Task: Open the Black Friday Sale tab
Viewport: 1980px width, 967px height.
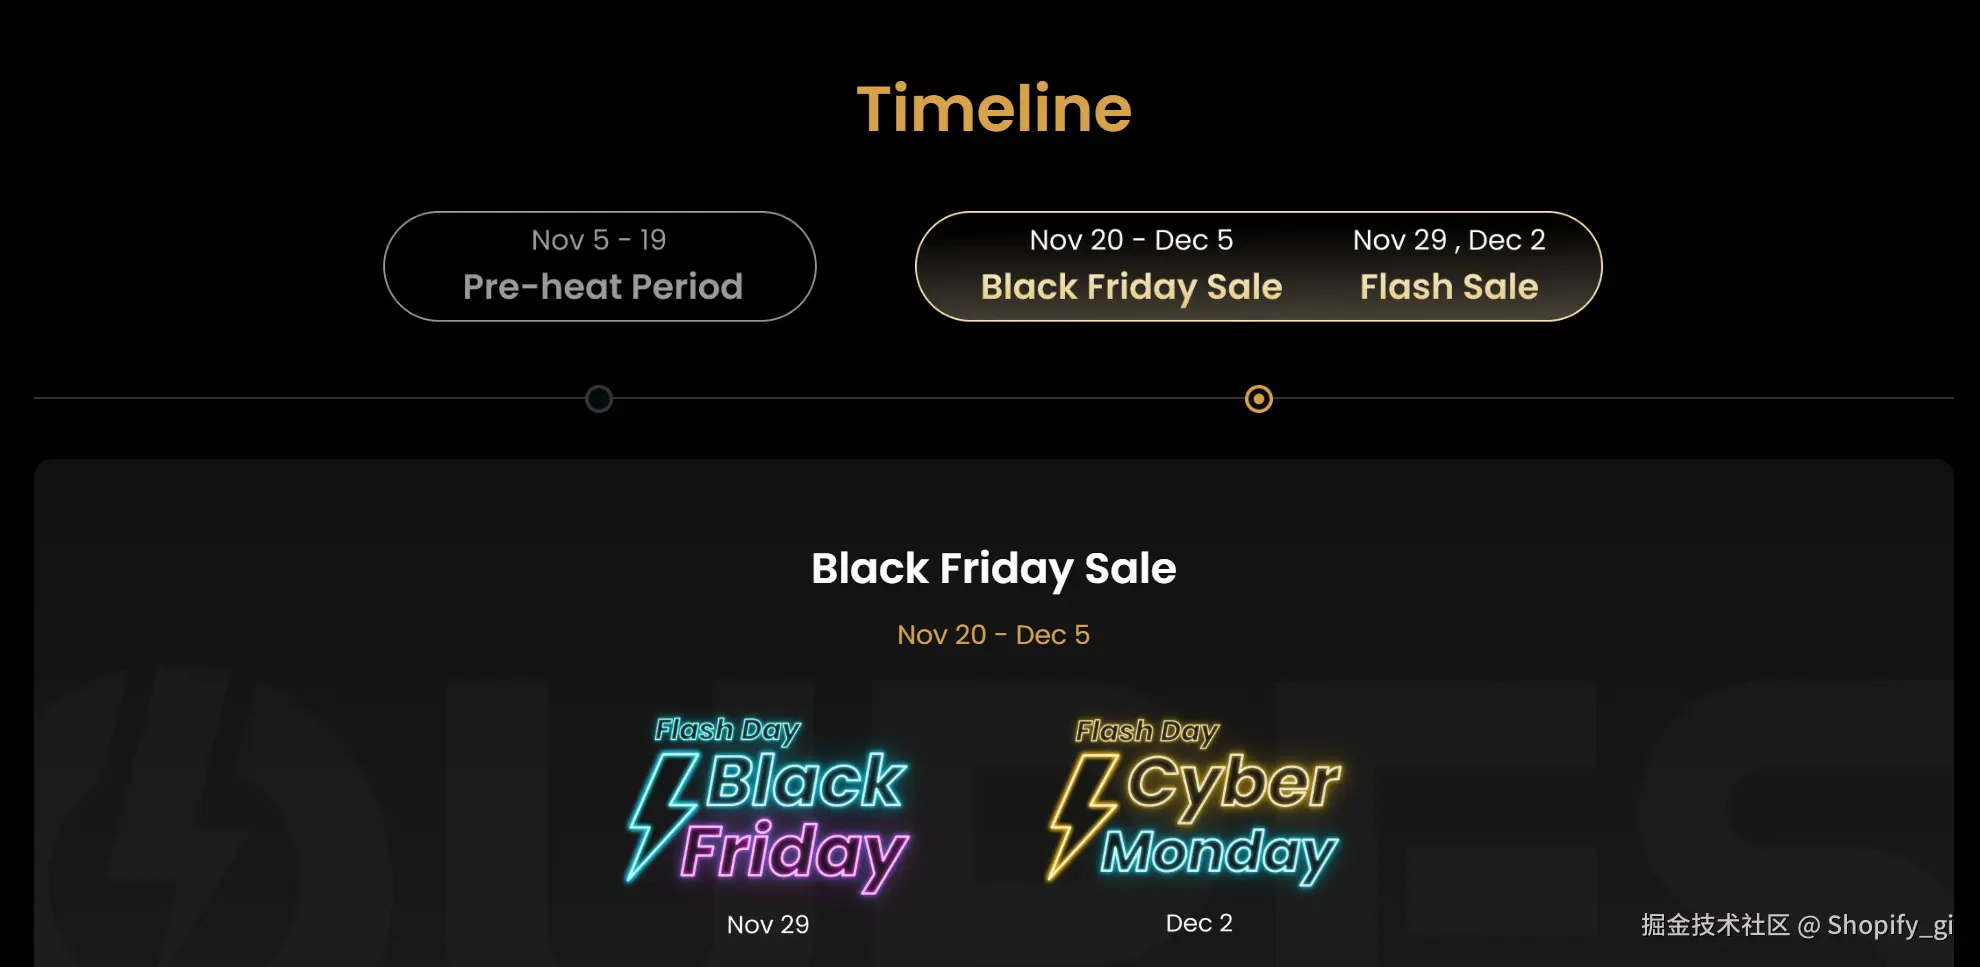Action: tap(1131, 287)
